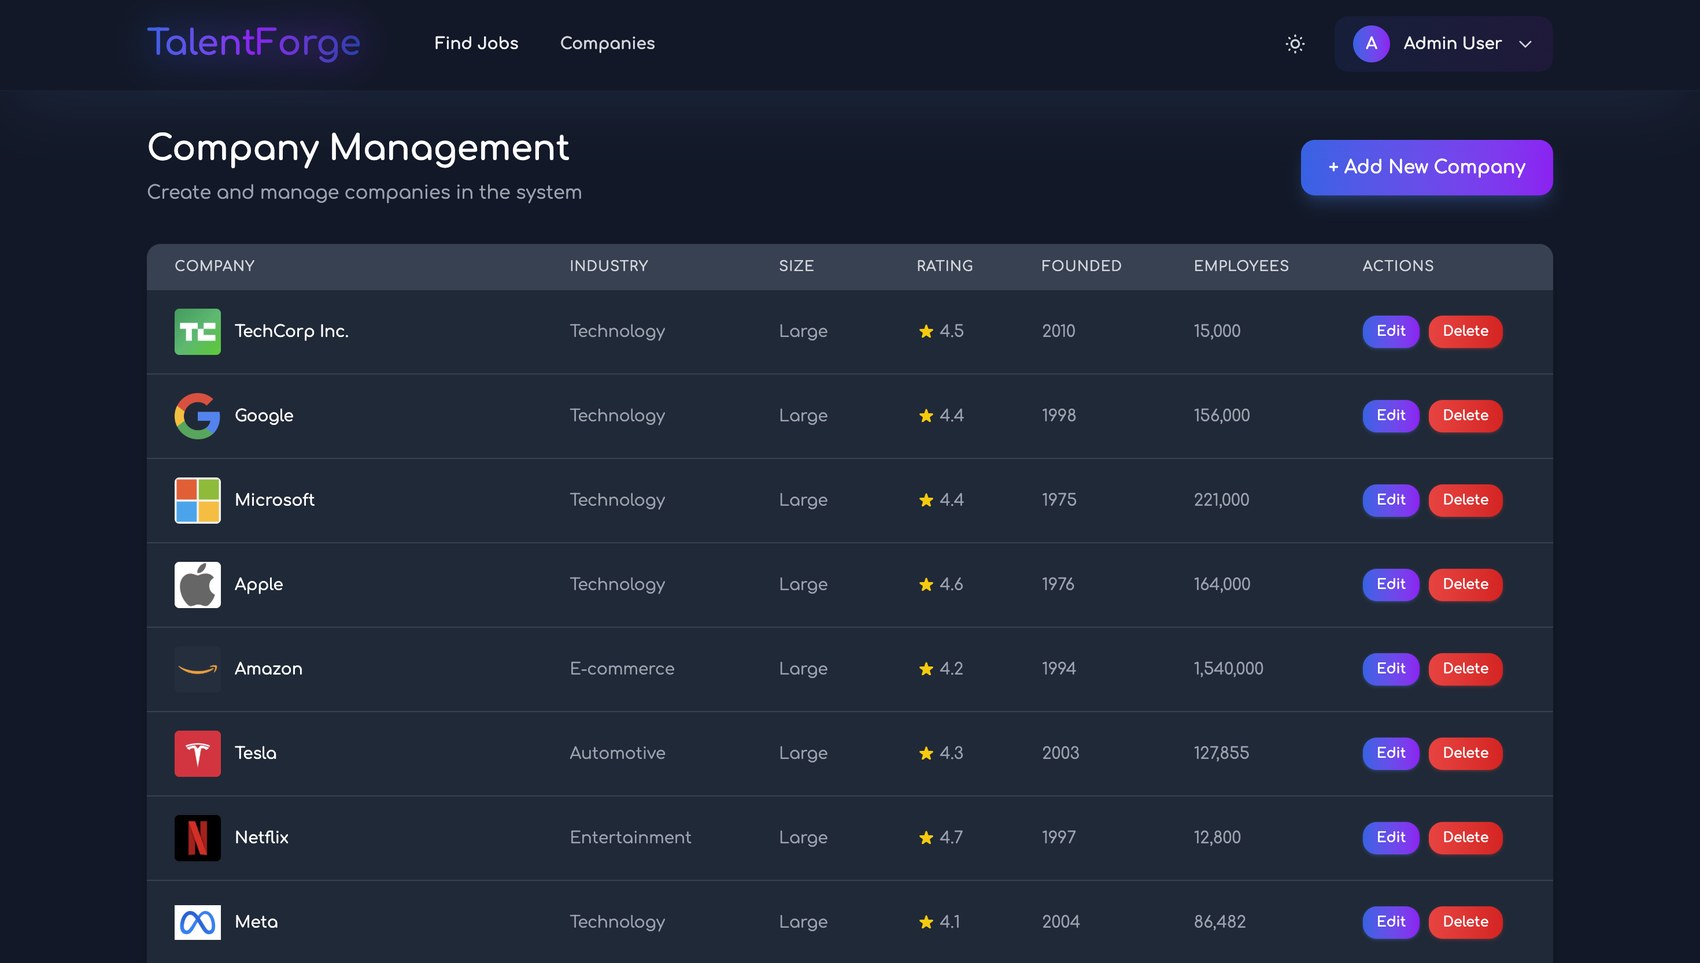The height and width of the screenshot is (963, 1700).
Task: Click the ACTIONS column header
Action: click(1398, 266)
